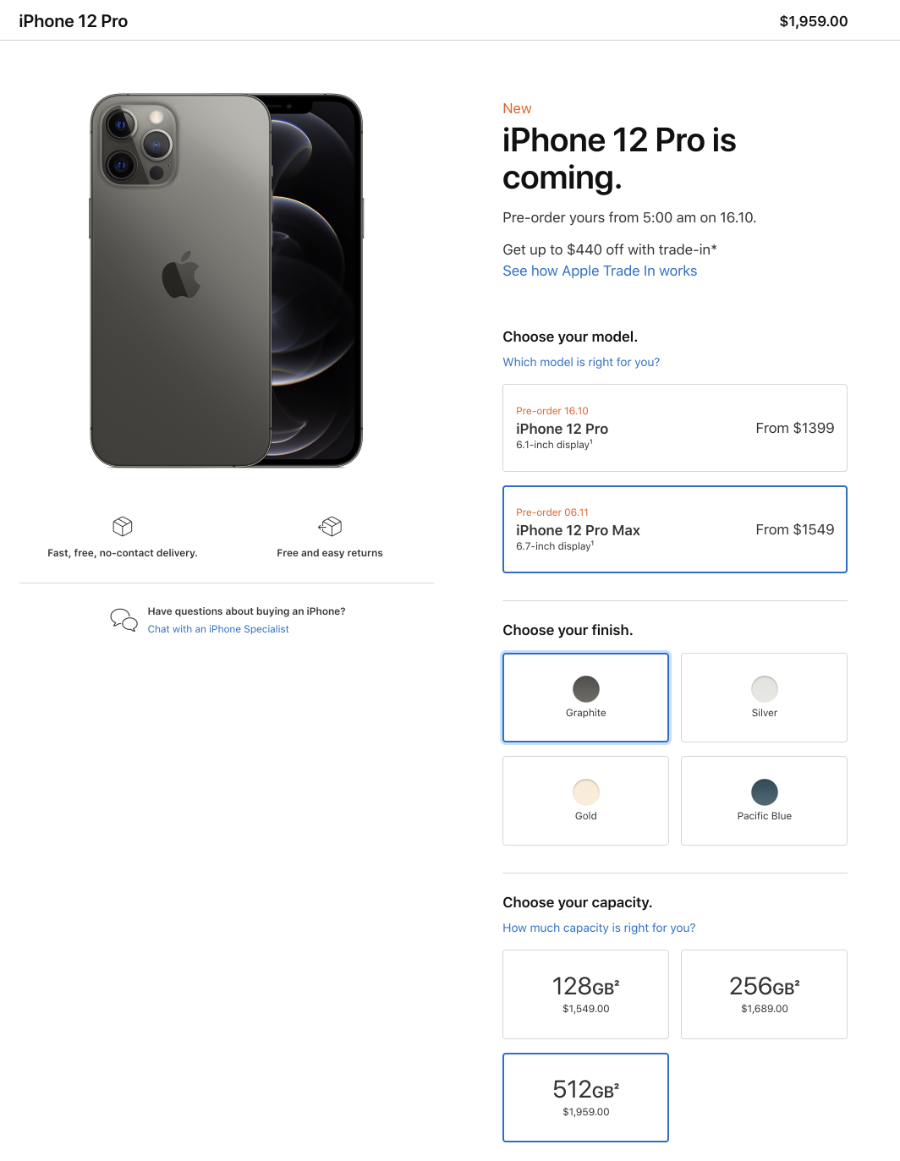Select the iPhone 12 Pro 6.1-inch model
The image size is (900, 1161).
point(674,428)
